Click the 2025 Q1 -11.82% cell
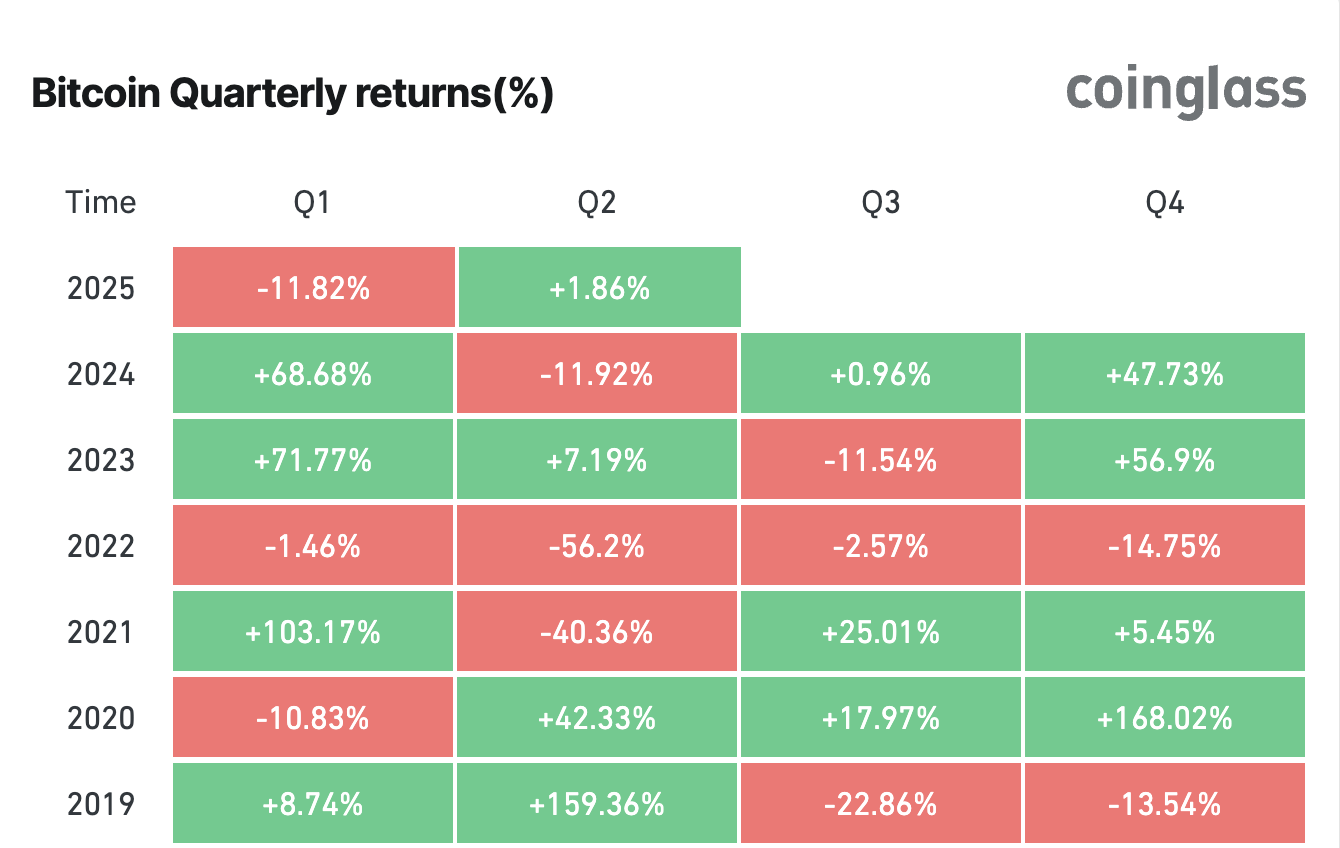 tap(313, 289)
